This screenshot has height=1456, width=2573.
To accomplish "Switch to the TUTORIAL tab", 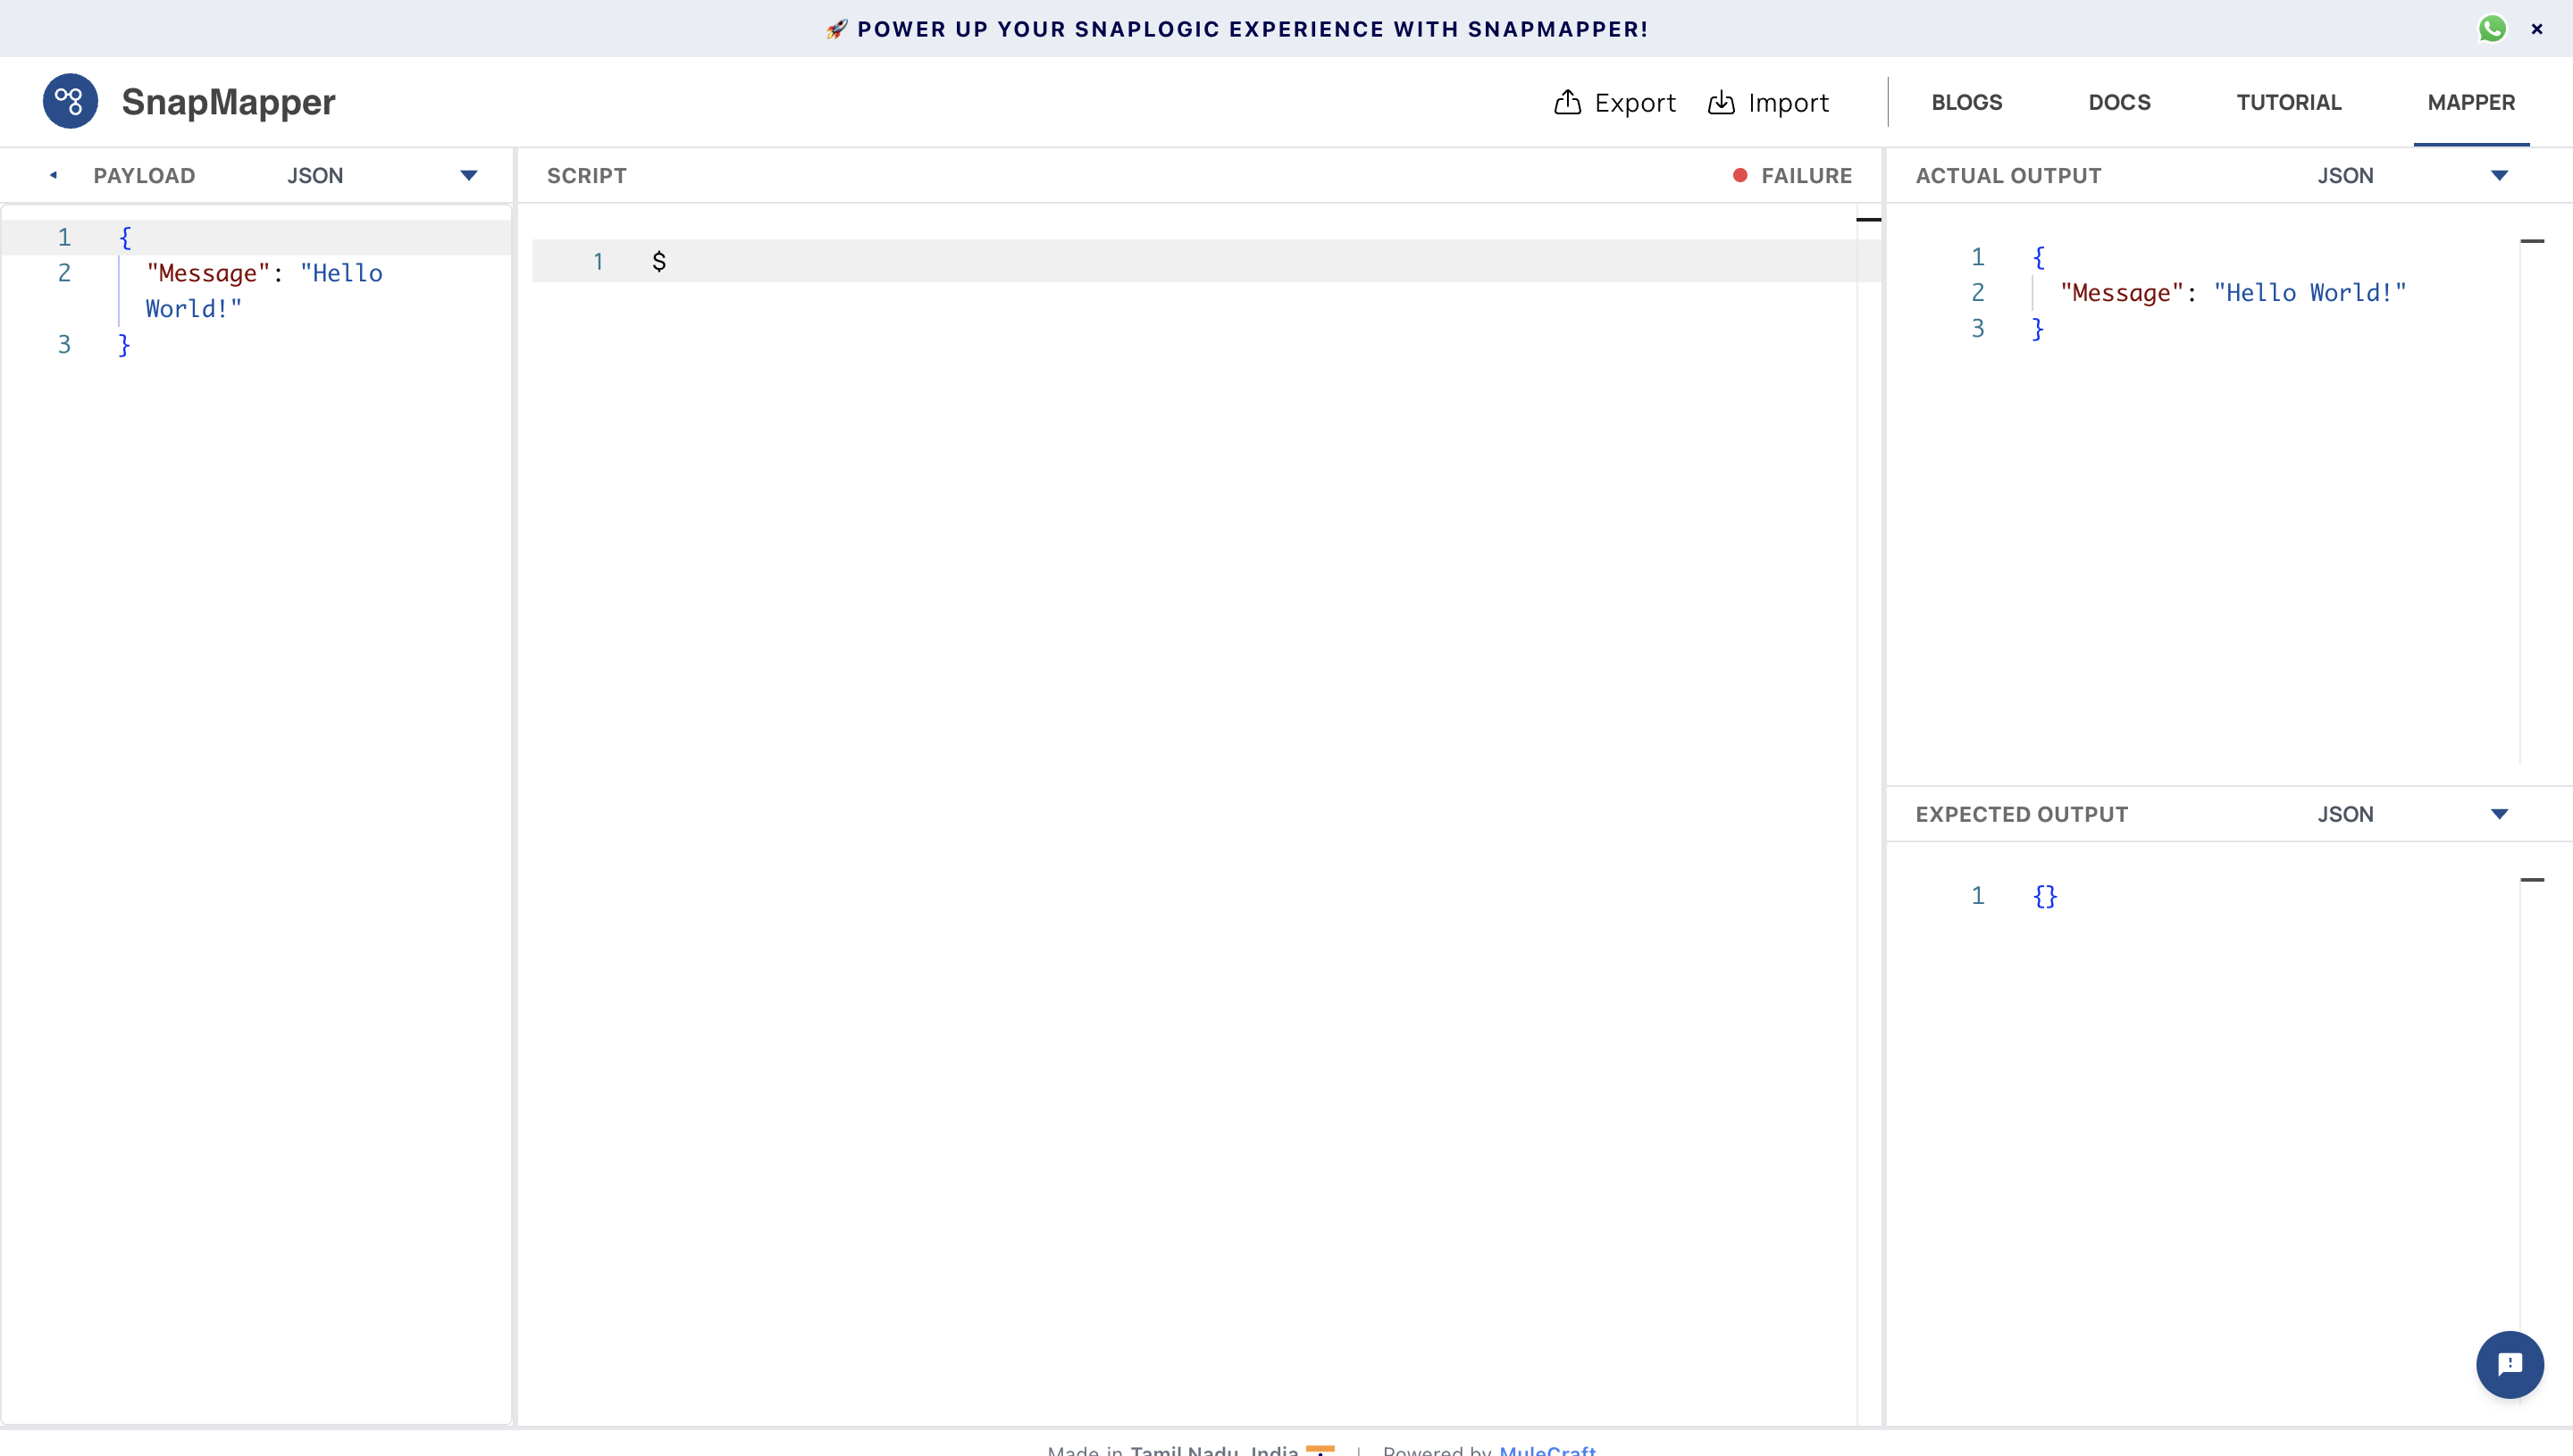I will 2289,102.
